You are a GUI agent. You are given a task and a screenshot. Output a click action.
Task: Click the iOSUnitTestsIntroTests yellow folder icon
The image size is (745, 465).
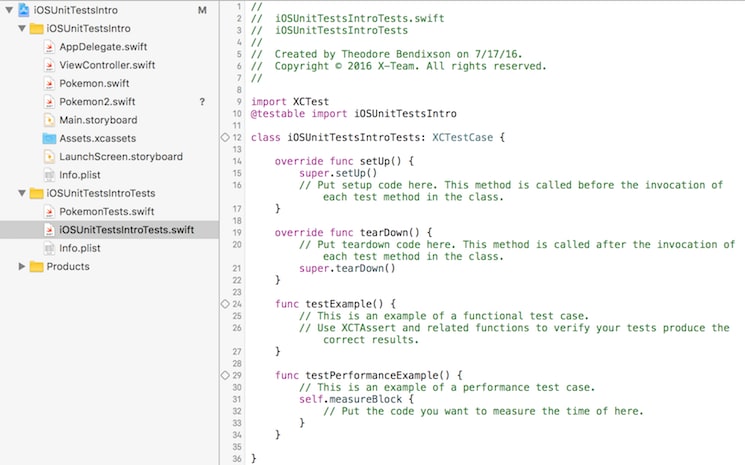coord(37,193)
